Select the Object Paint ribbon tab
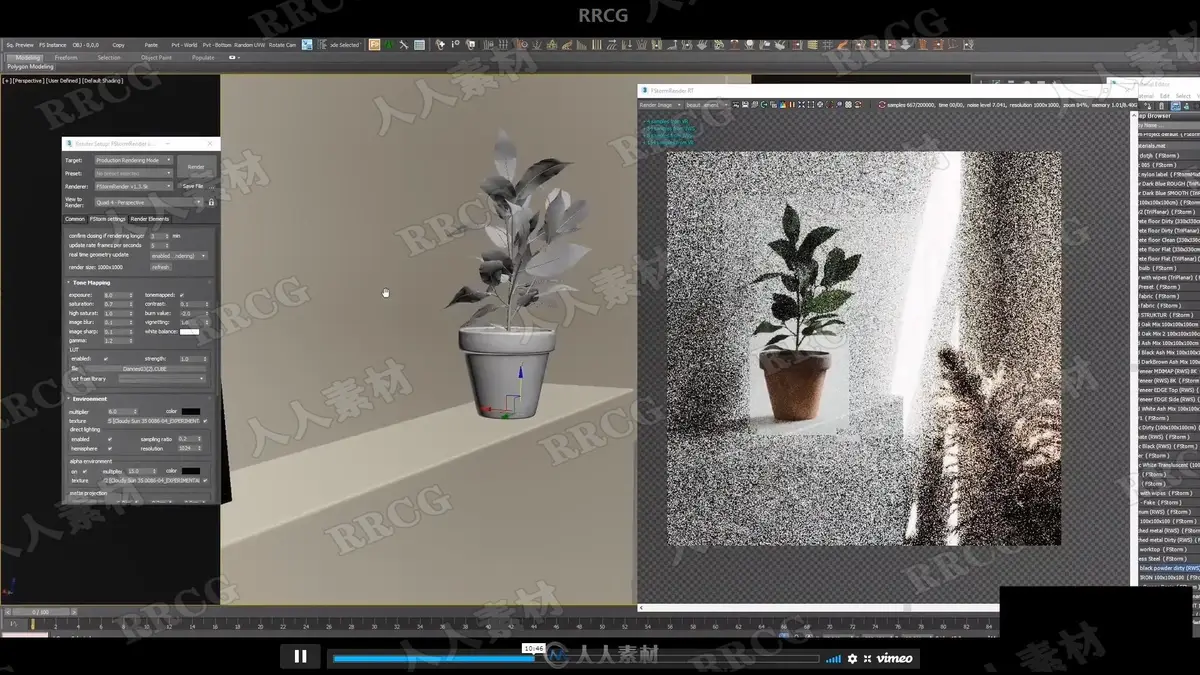1200x675 pixels. 156,57
